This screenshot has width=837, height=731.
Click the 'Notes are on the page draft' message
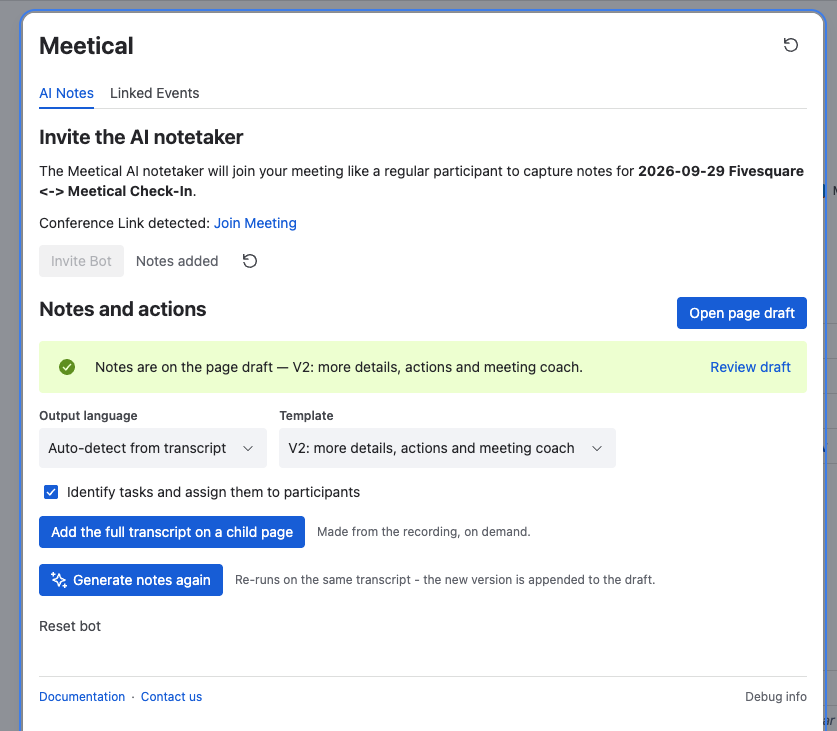point(339,367)
